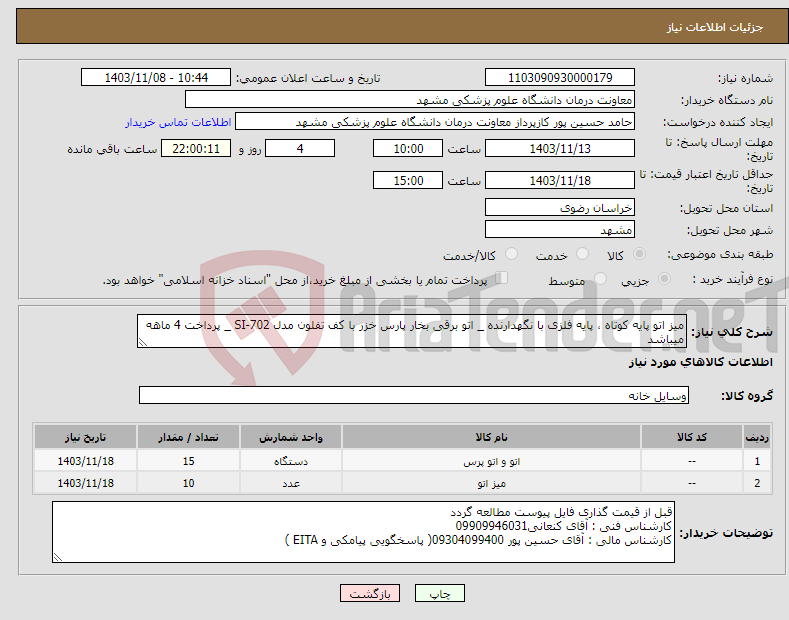This screenshot has width=789, height=620.
Task: Click the quantity cell showing 10
Action: click(188, 483)
